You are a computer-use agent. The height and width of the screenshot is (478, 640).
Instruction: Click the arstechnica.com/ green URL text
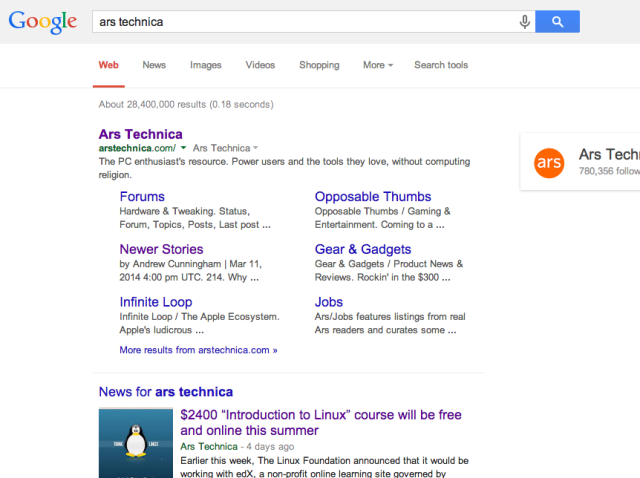pyautogui.click(x=137, y=148)
